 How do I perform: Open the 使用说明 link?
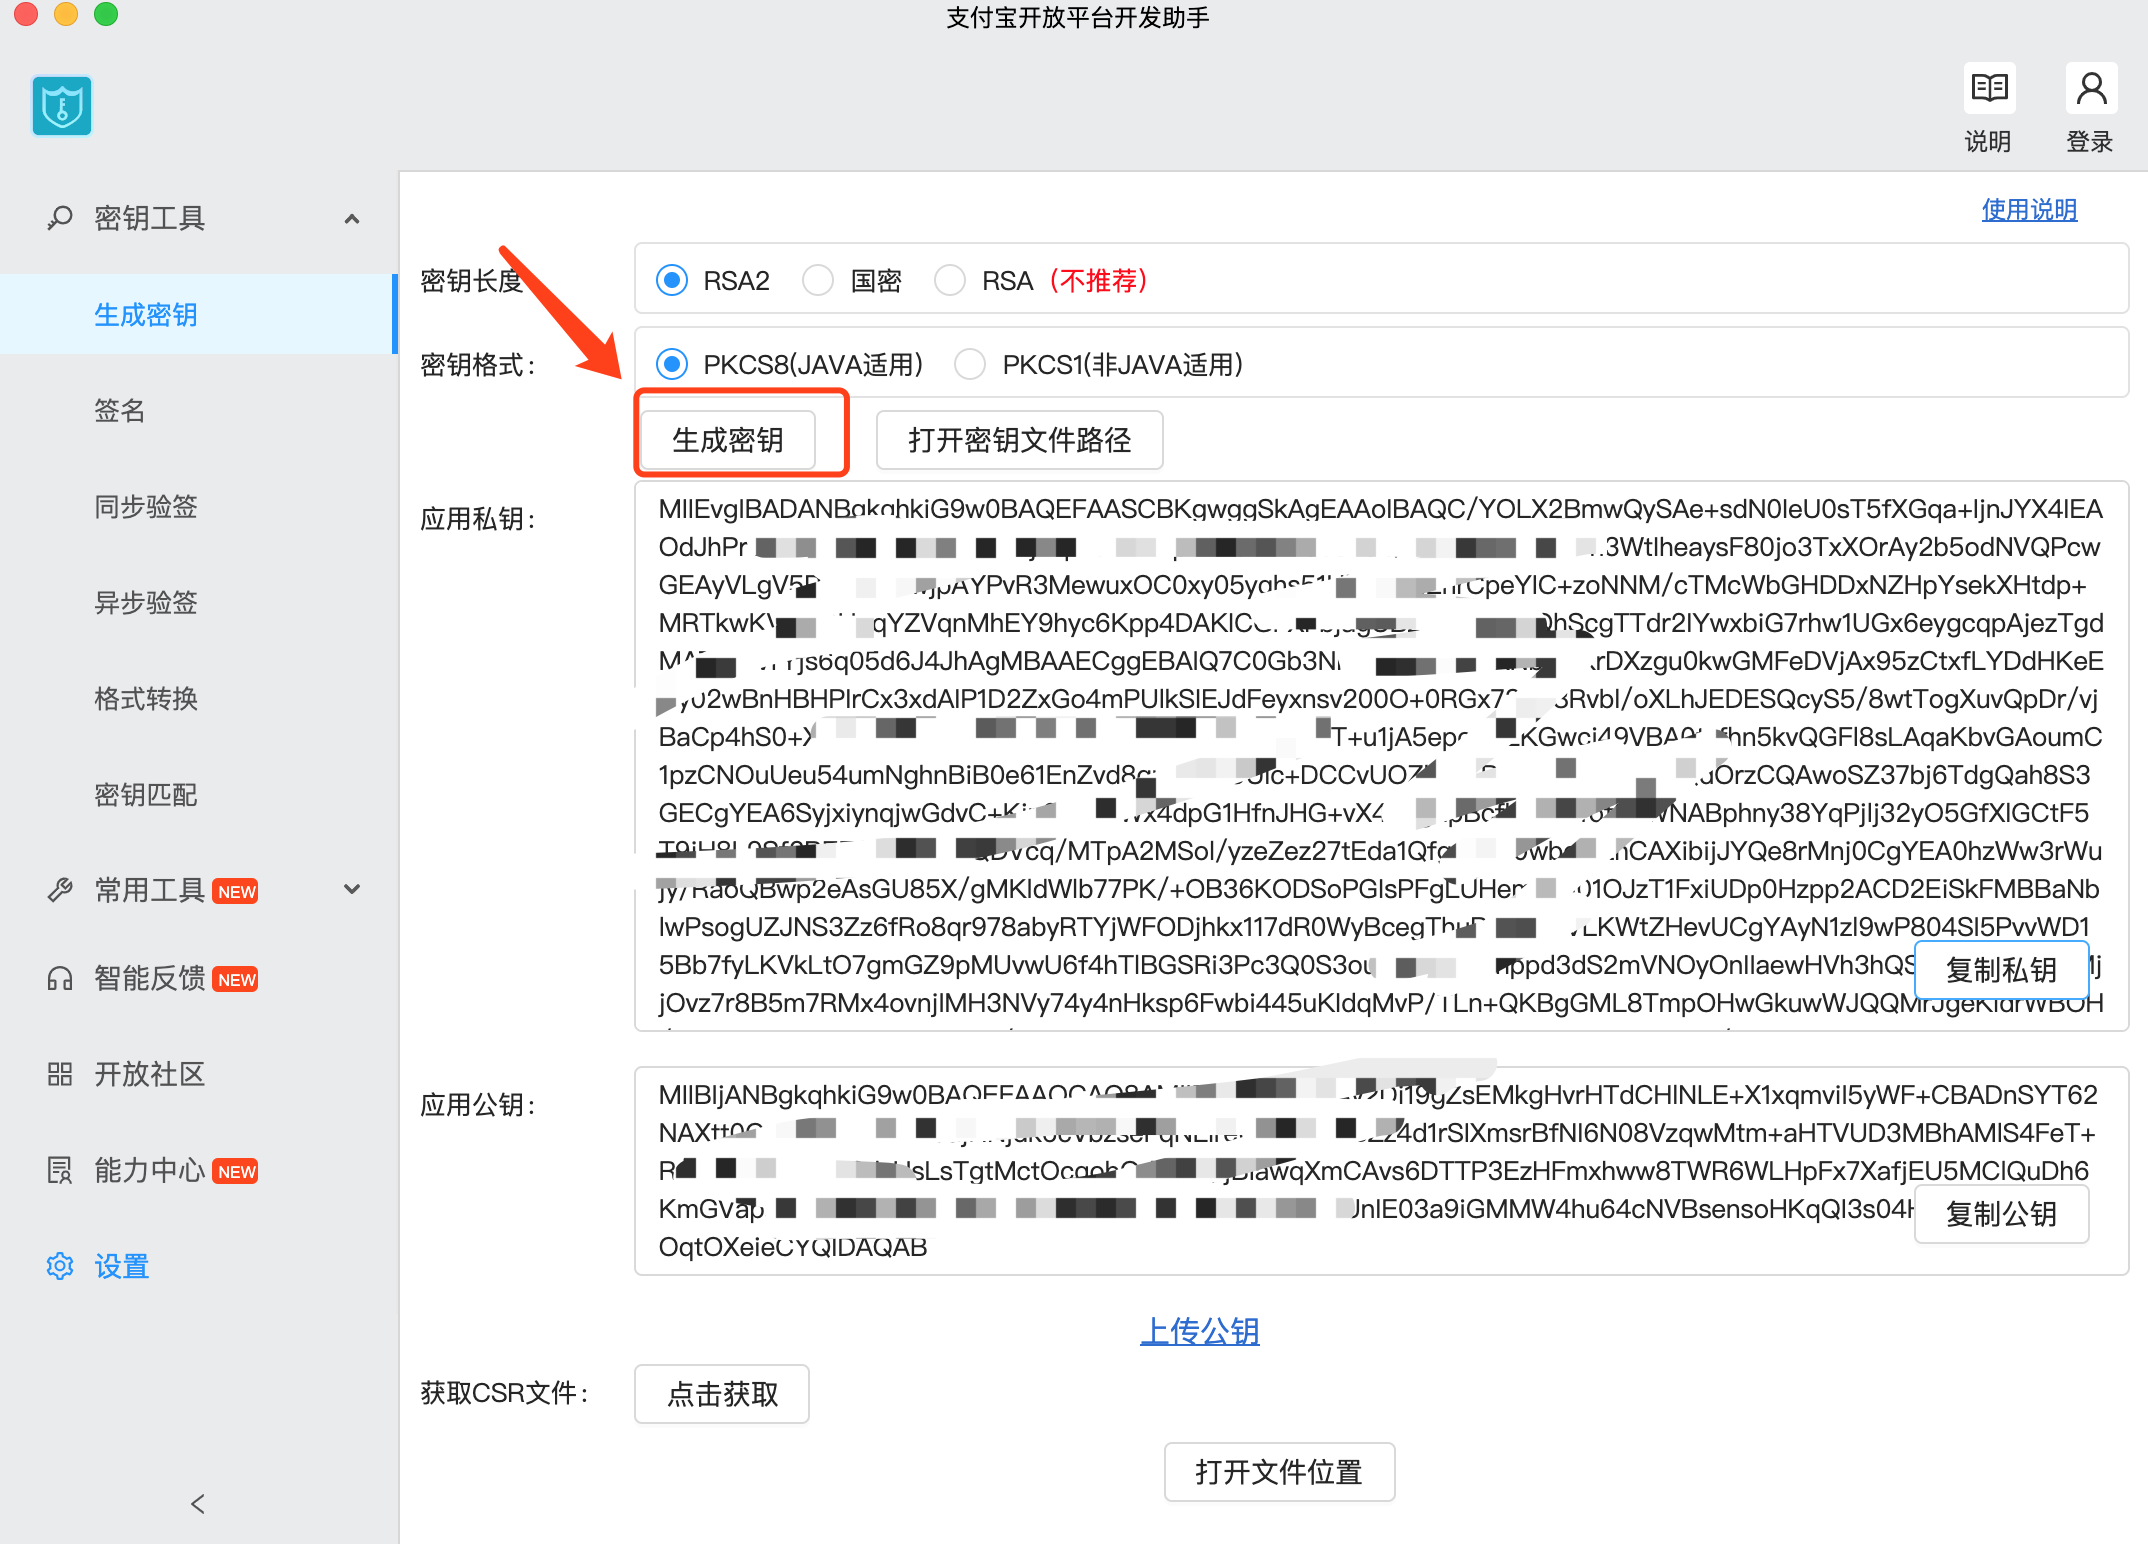click(2029, 210)
